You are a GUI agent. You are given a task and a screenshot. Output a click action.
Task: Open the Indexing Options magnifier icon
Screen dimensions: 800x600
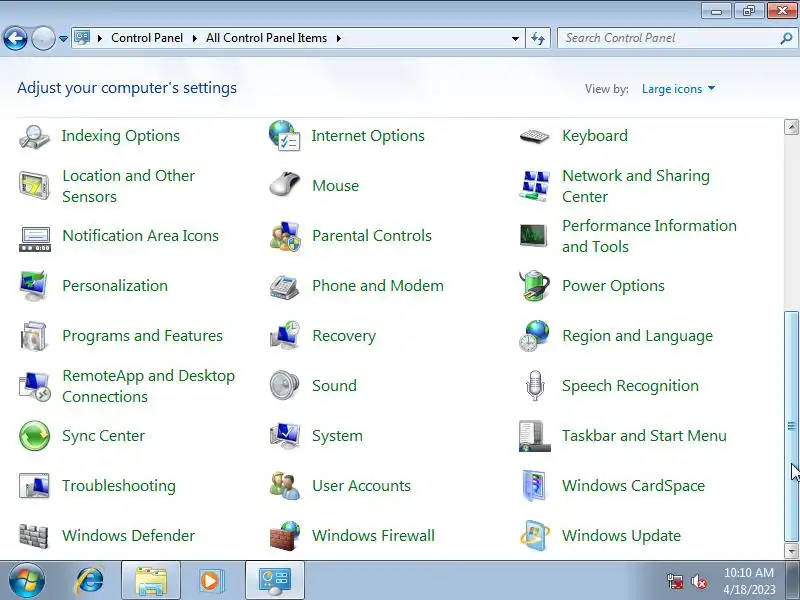click(x=34, y=136)
